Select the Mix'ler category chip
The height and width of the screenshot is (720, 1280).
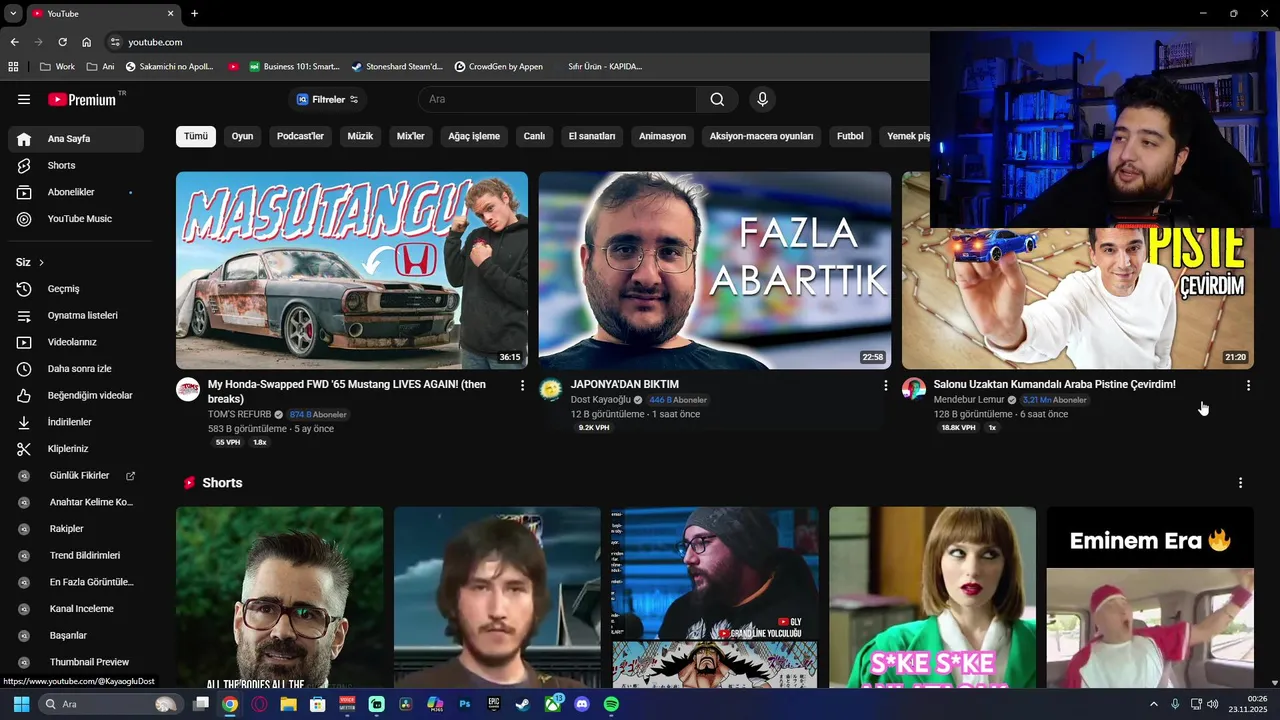[x=411, y=136]
